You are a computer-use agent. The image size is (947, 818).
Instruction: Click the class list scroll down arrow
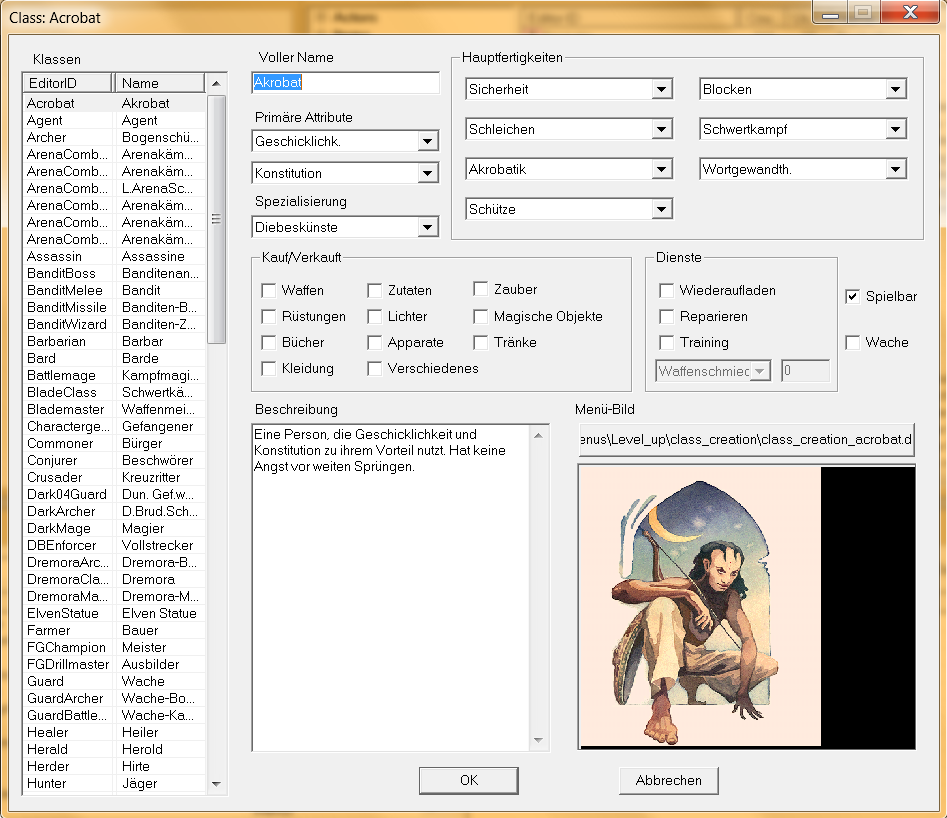pos(217,785)
